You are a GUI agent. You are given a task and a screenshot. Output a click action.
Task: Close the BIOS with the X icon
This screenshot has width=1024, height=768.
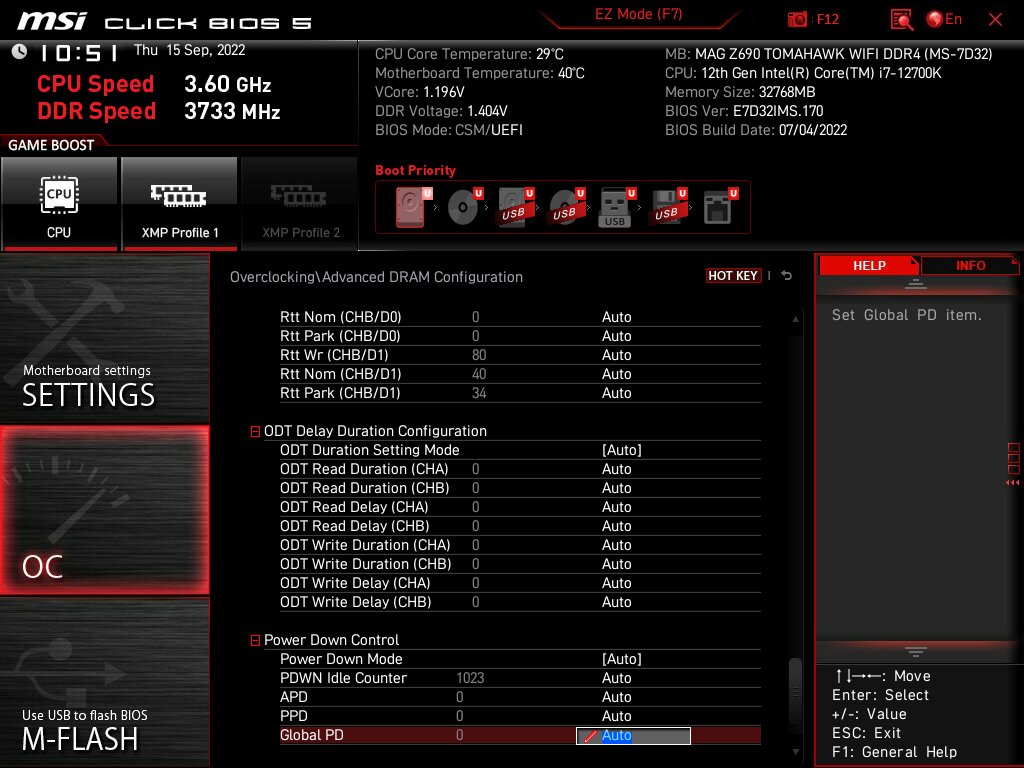click(x=995, y=20)
